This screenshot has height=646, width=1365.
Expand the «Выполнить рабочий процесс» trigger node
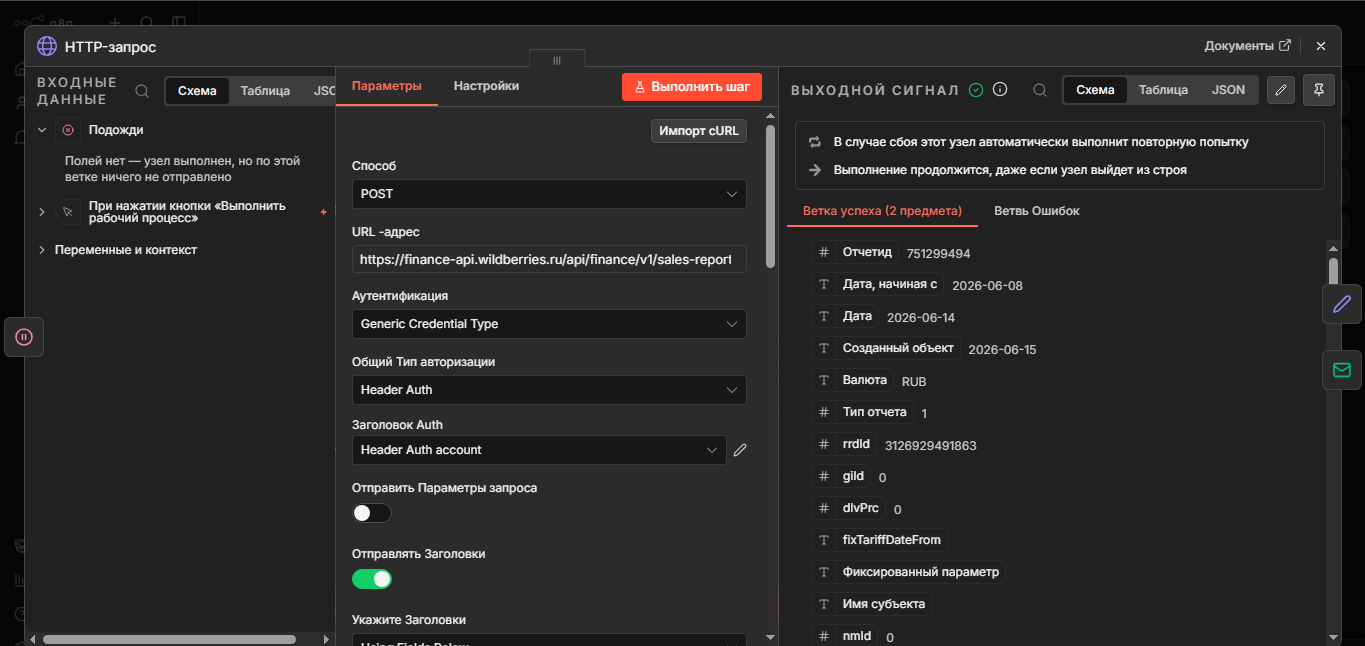pyautogui.click(x=42, y=212)
